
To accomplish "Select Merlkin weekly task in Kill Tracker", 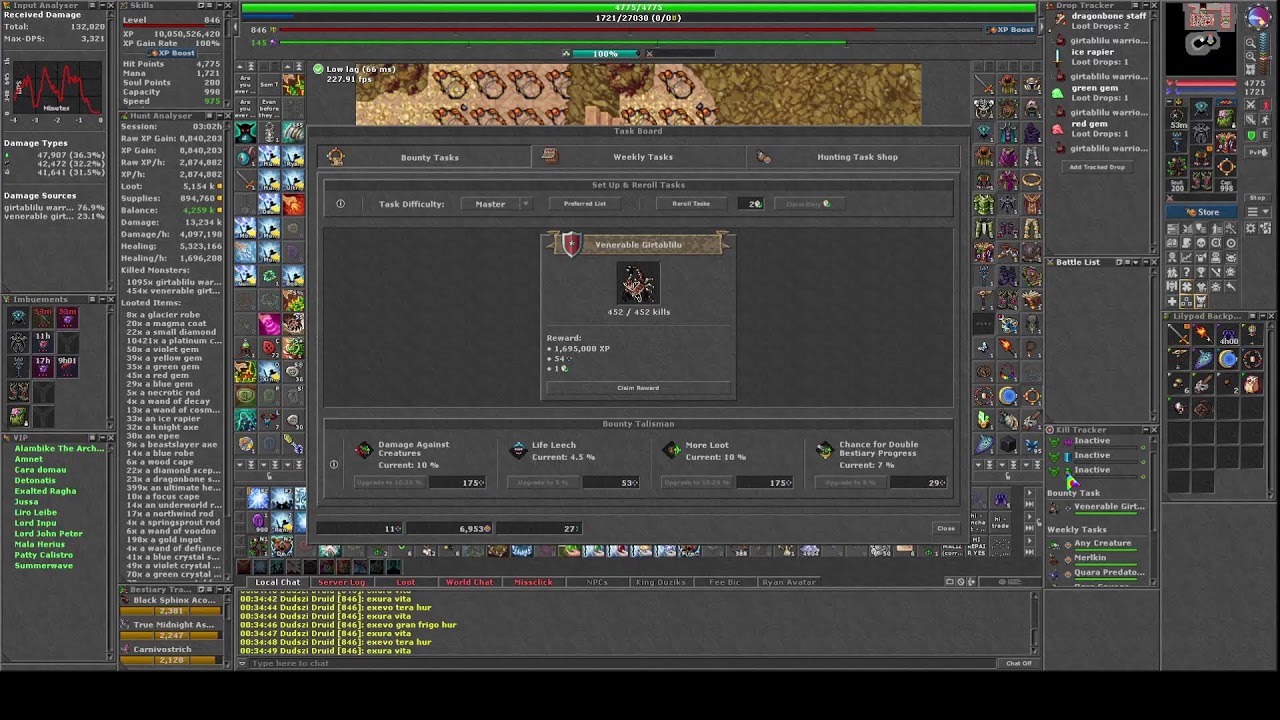I will [1090, 557].
